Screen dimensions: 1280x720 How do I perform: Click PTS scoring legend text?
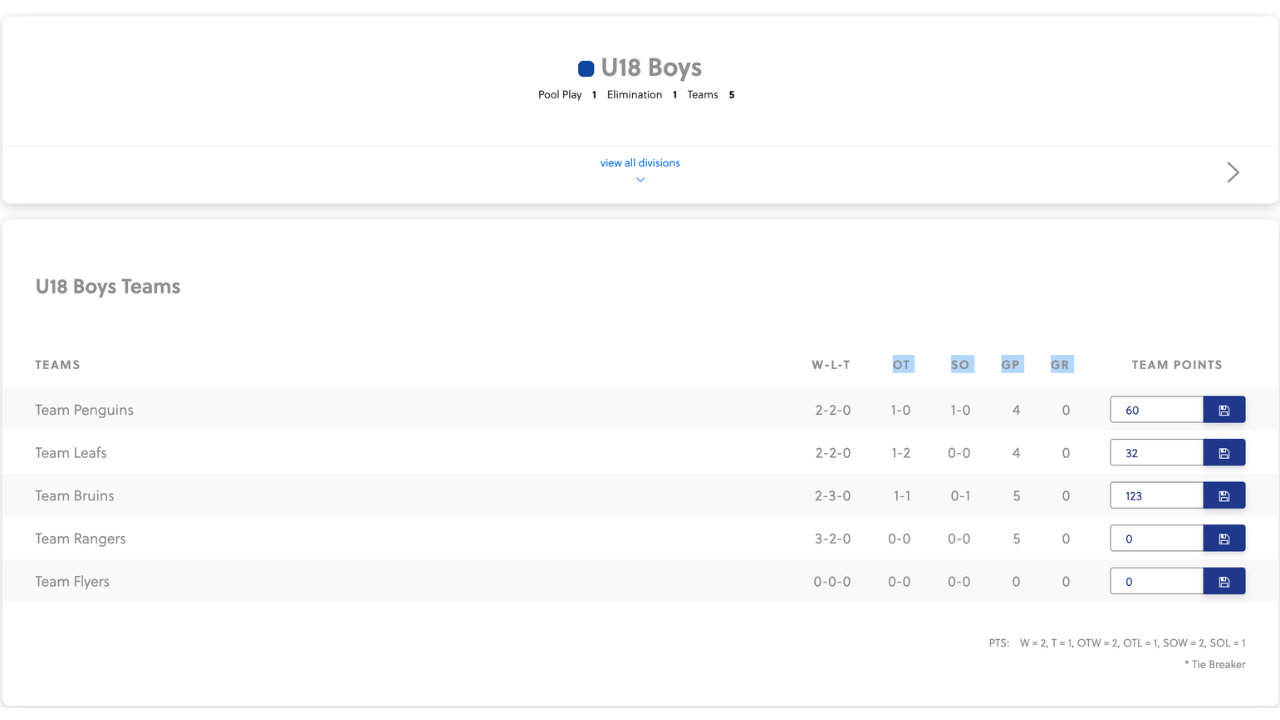[1117, 643]
